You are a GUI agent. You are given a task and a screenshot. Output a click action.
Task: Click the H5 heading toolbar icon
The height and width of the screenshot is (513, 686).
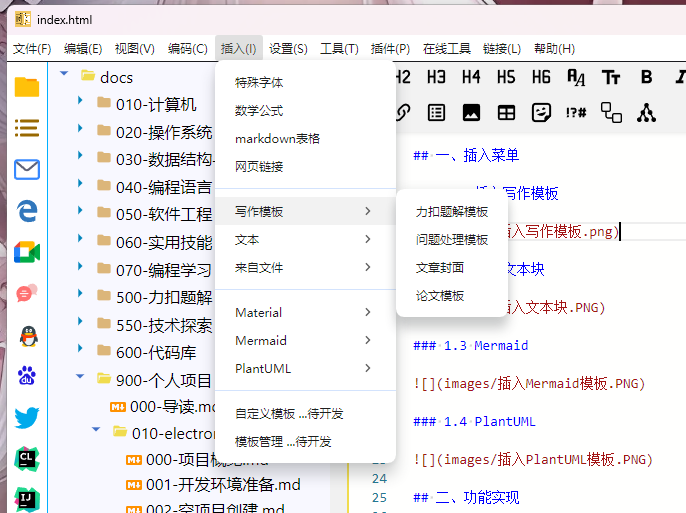tap(506, 77)
